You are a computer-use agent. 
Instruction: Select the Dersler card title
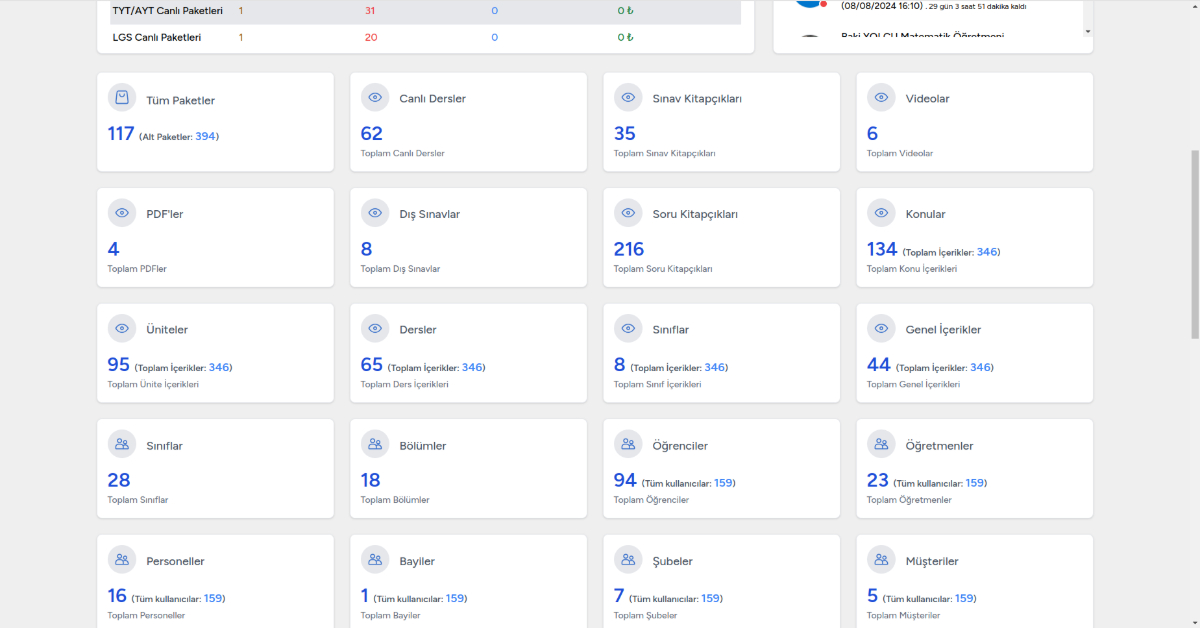click(418, 330)
